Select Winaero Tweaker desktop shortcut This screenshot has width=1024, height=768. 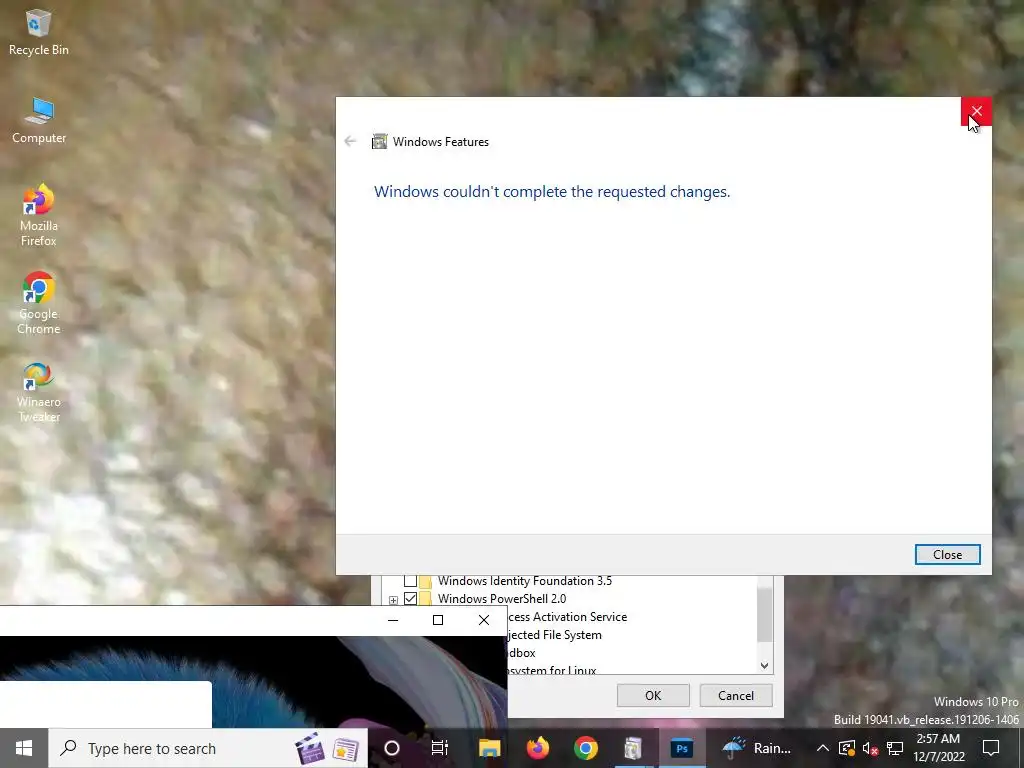tap(39, 392)
